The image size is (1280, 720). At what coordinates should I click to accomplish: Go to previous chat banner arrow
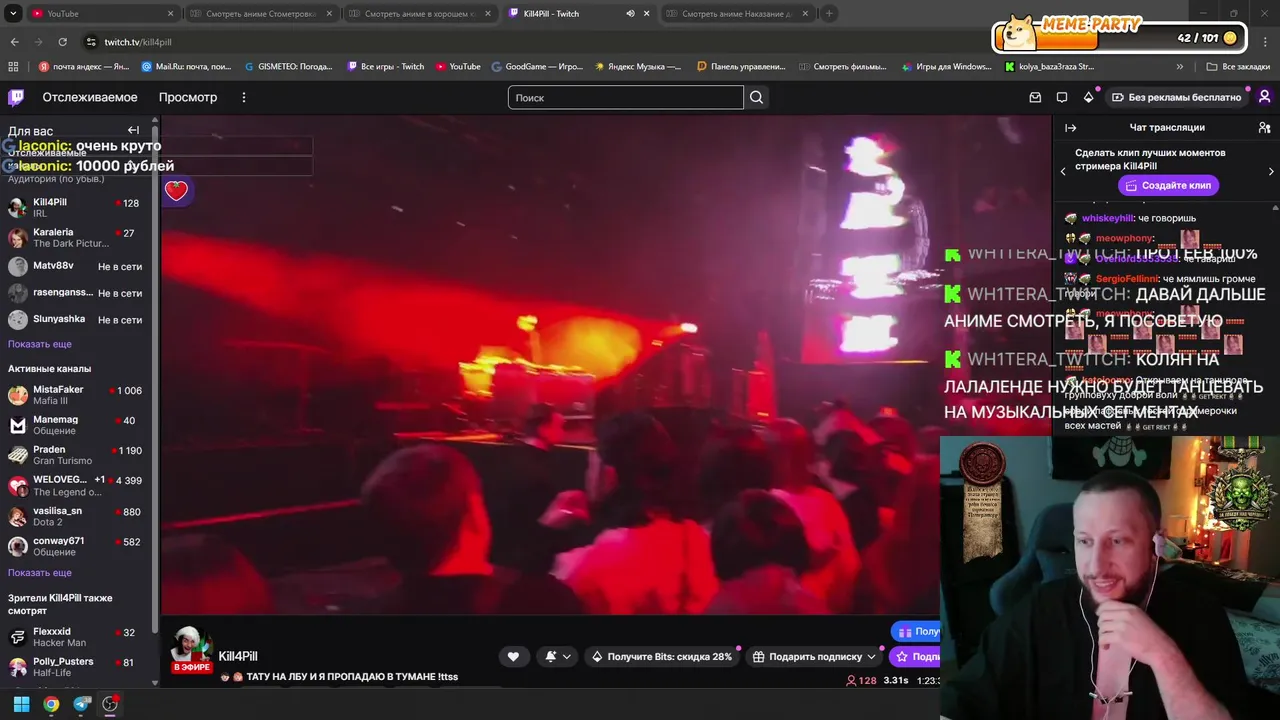point(1063,172)
